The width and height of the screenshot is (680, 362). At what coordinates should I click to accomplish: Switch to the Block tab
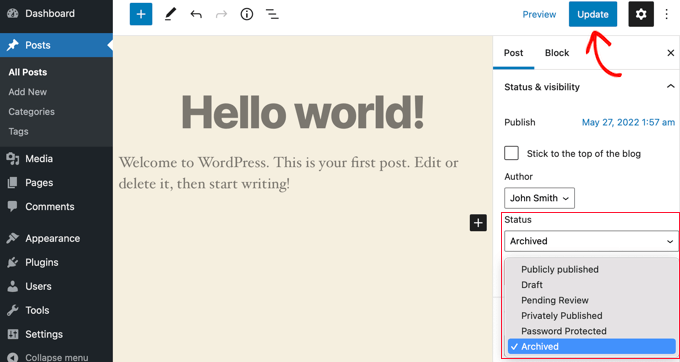[x=557, y=53]
